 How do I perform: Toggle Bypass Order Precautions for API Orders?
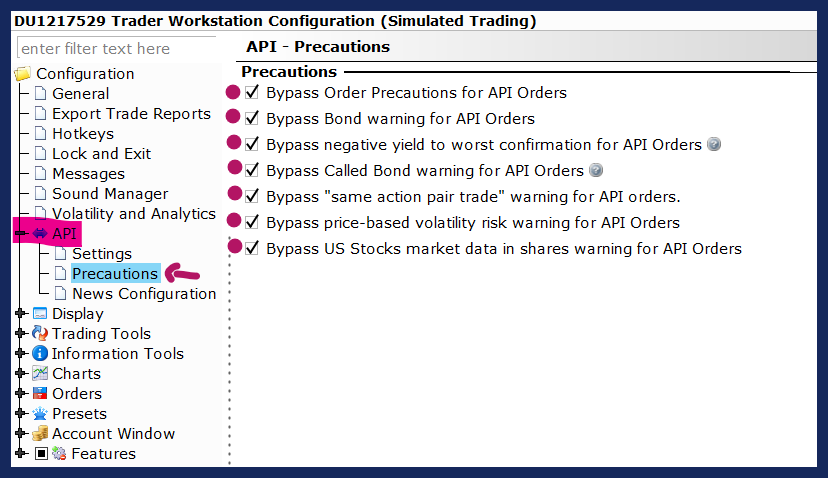point(252,92)
